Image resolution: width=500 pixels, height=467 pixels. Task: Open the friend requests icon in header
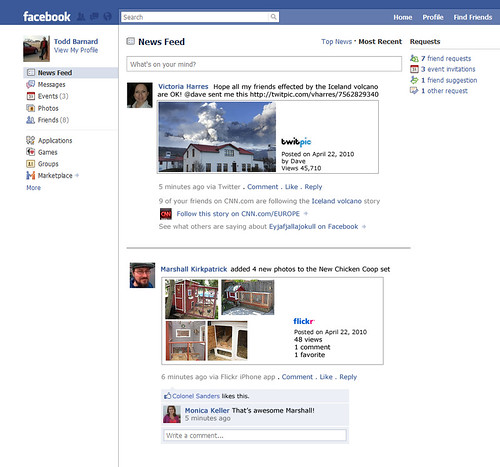coord(81,17)
